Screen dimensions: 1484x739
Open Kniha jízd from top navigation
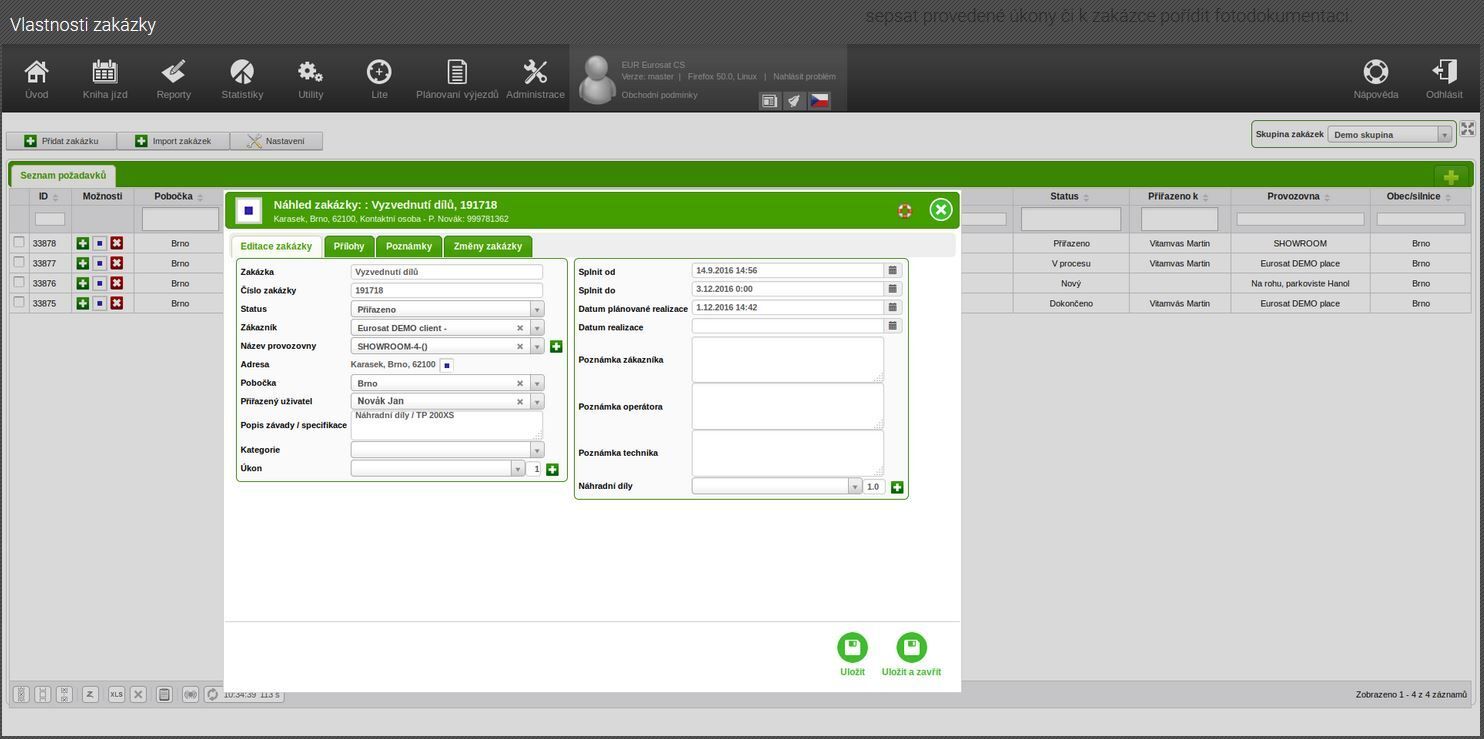coord(105,79)
